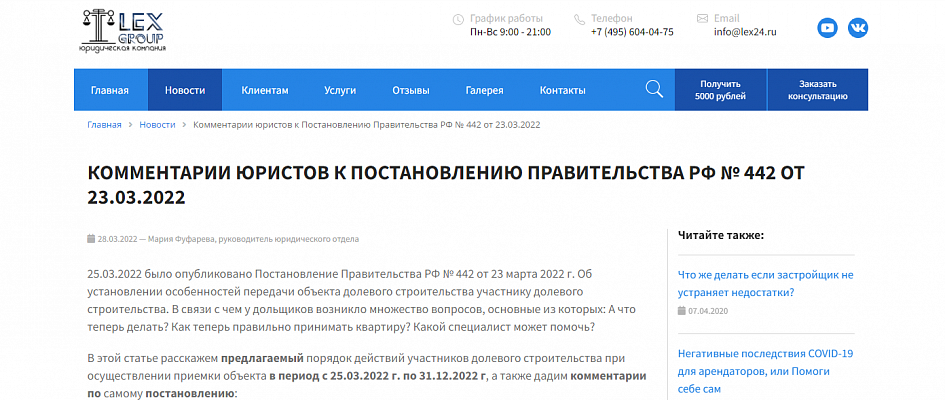Click the envelope Email icon
Screen dimensions: 945x400
coord(702,19)
